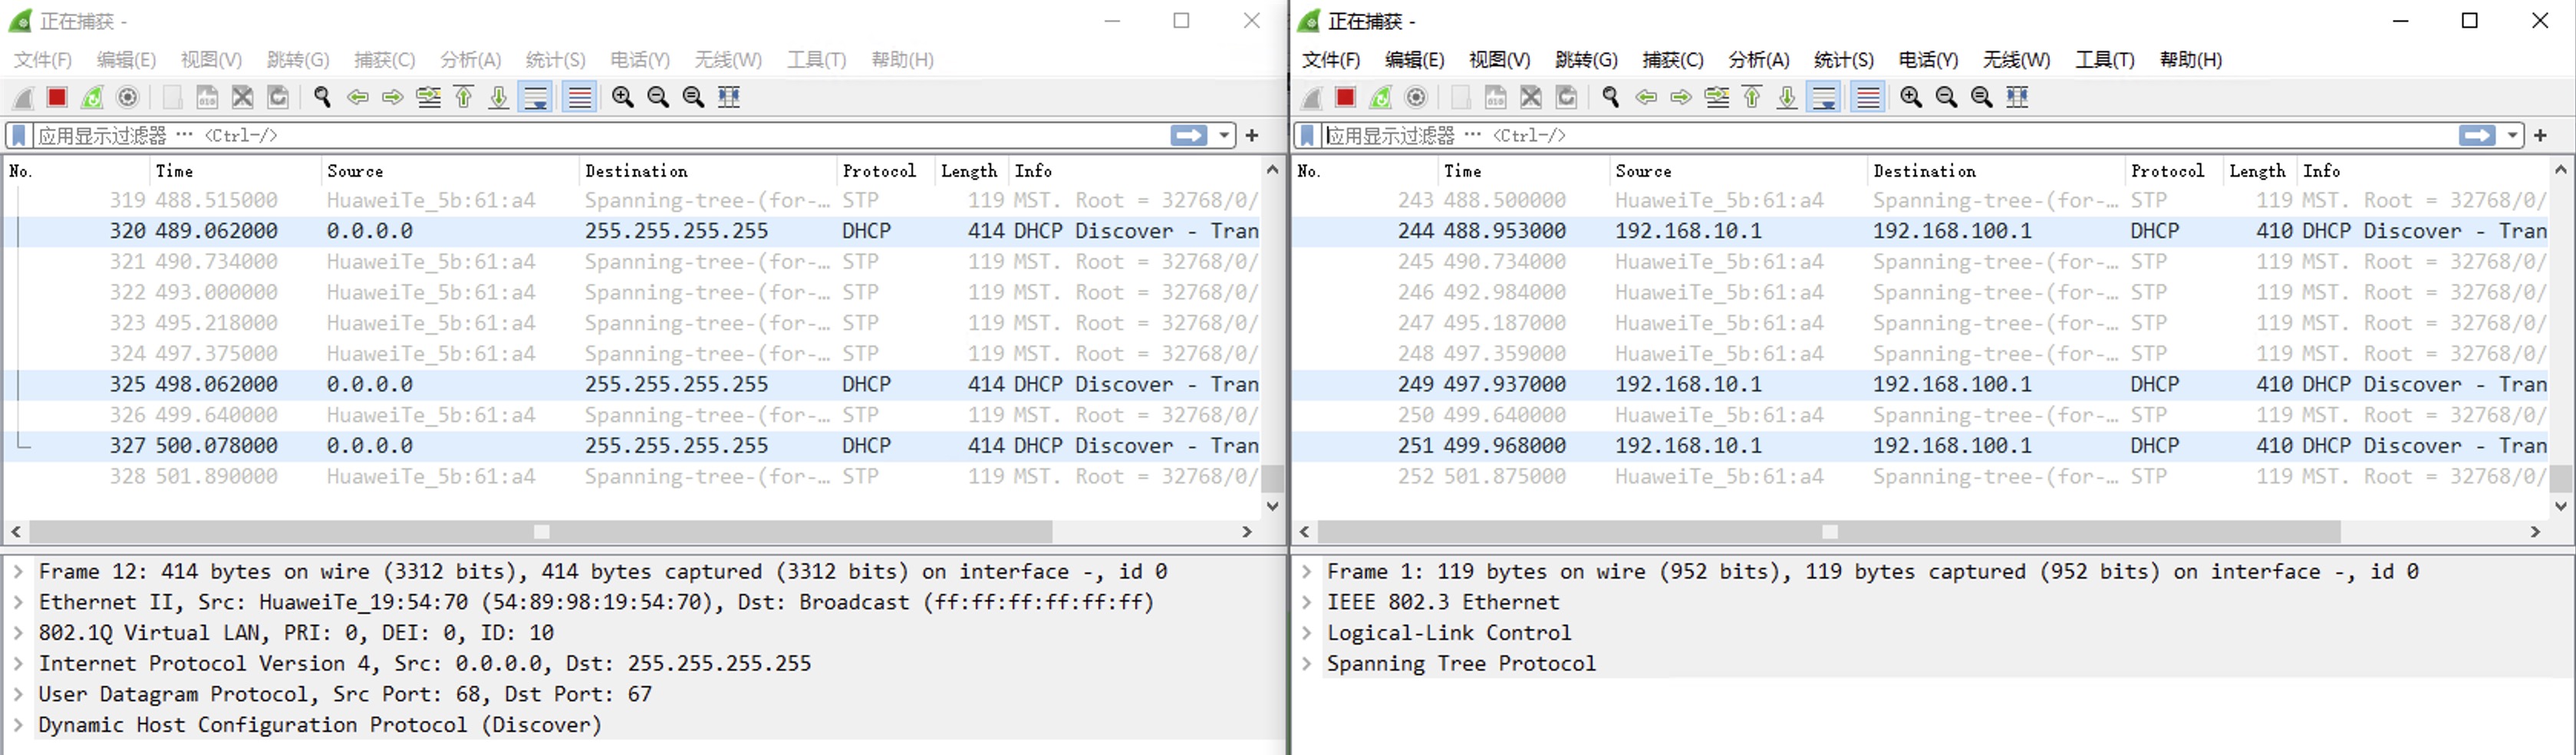Toggle packet colorization in right window

pos(1867,97)
